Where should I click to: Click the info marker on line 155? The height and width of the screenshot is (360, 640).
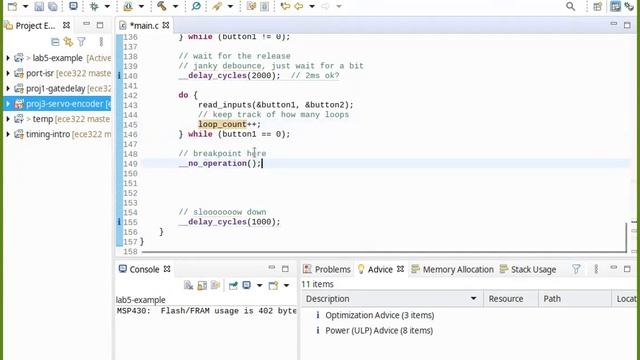click(119, 222)
